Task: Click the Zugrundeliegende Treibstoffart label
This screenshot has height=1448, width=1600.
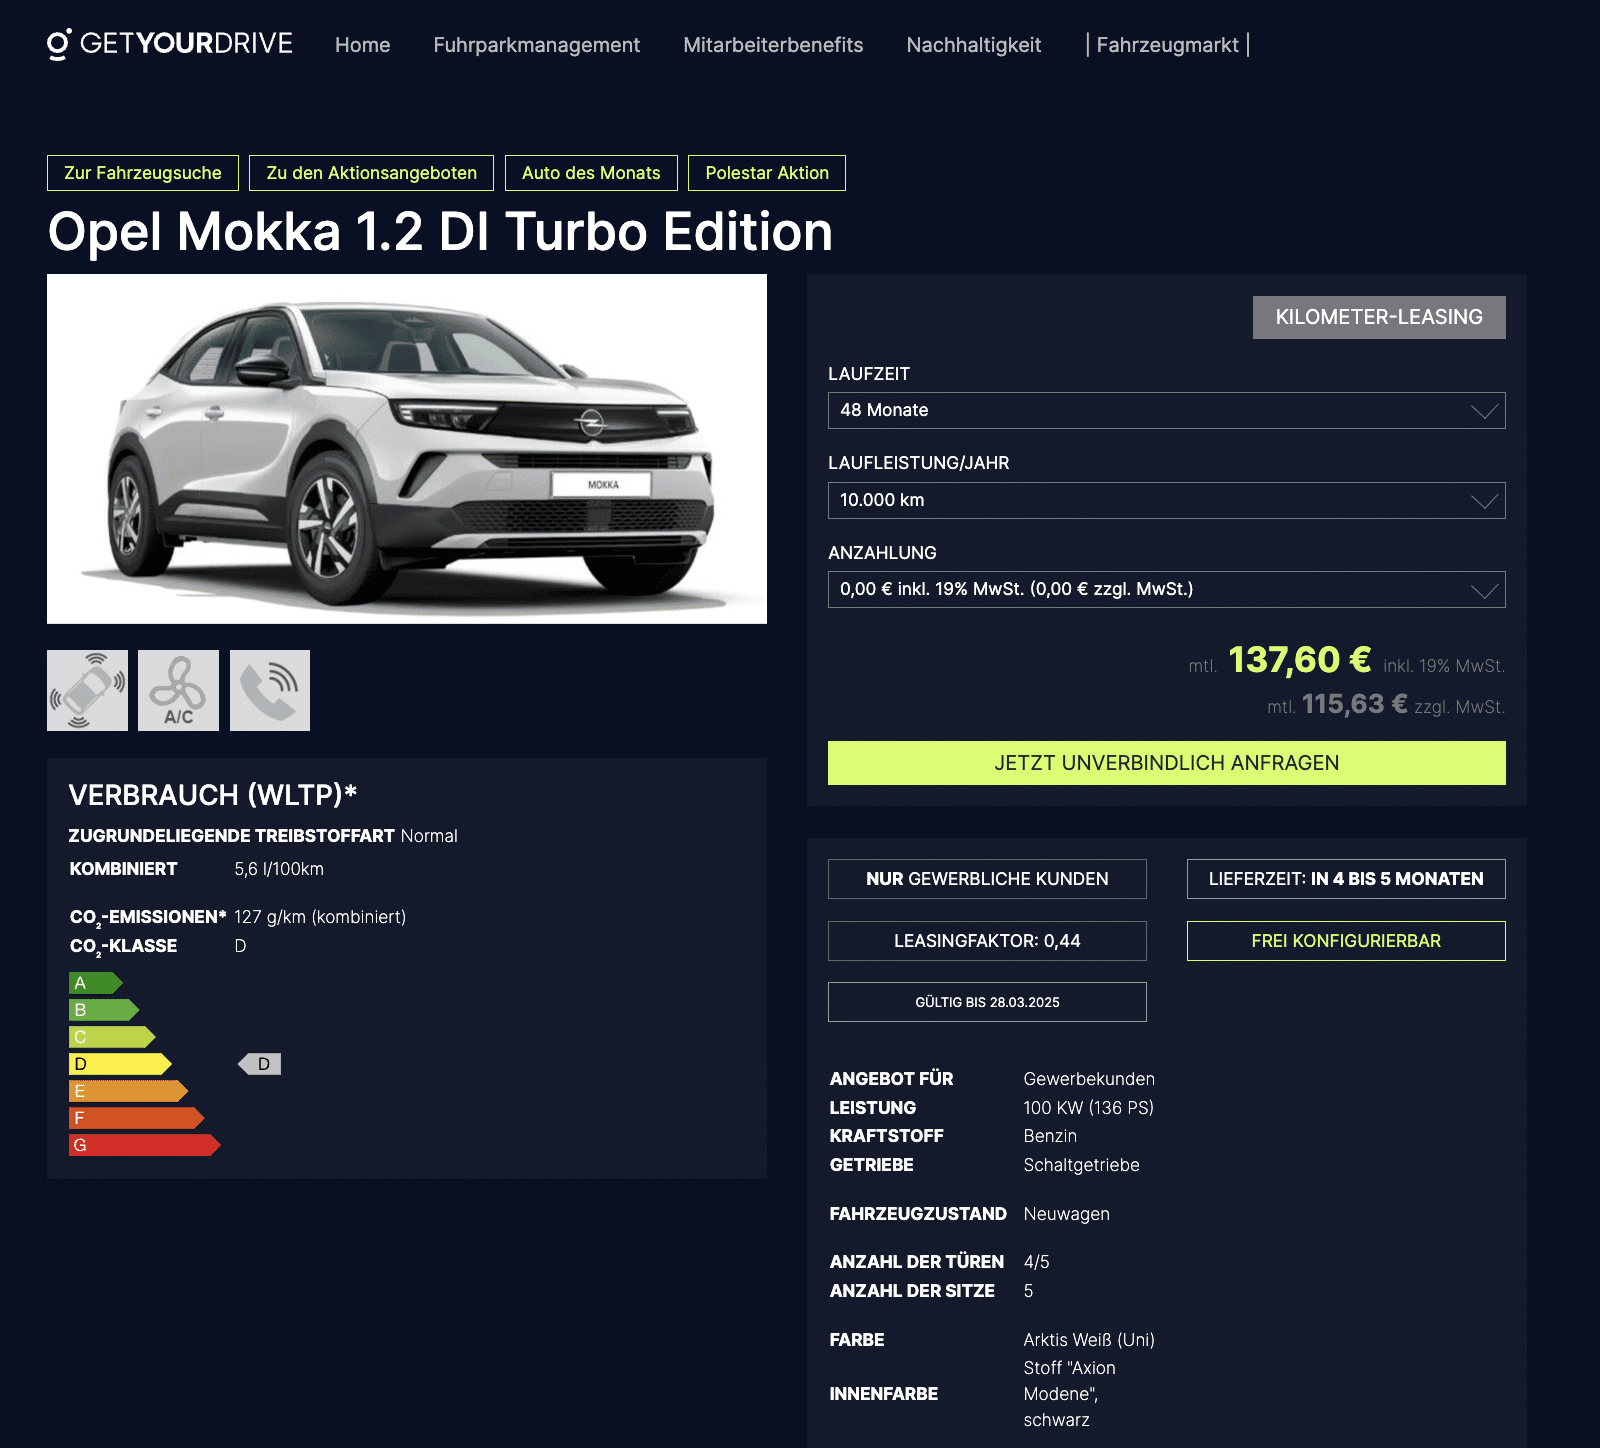Action: (231, 836)
